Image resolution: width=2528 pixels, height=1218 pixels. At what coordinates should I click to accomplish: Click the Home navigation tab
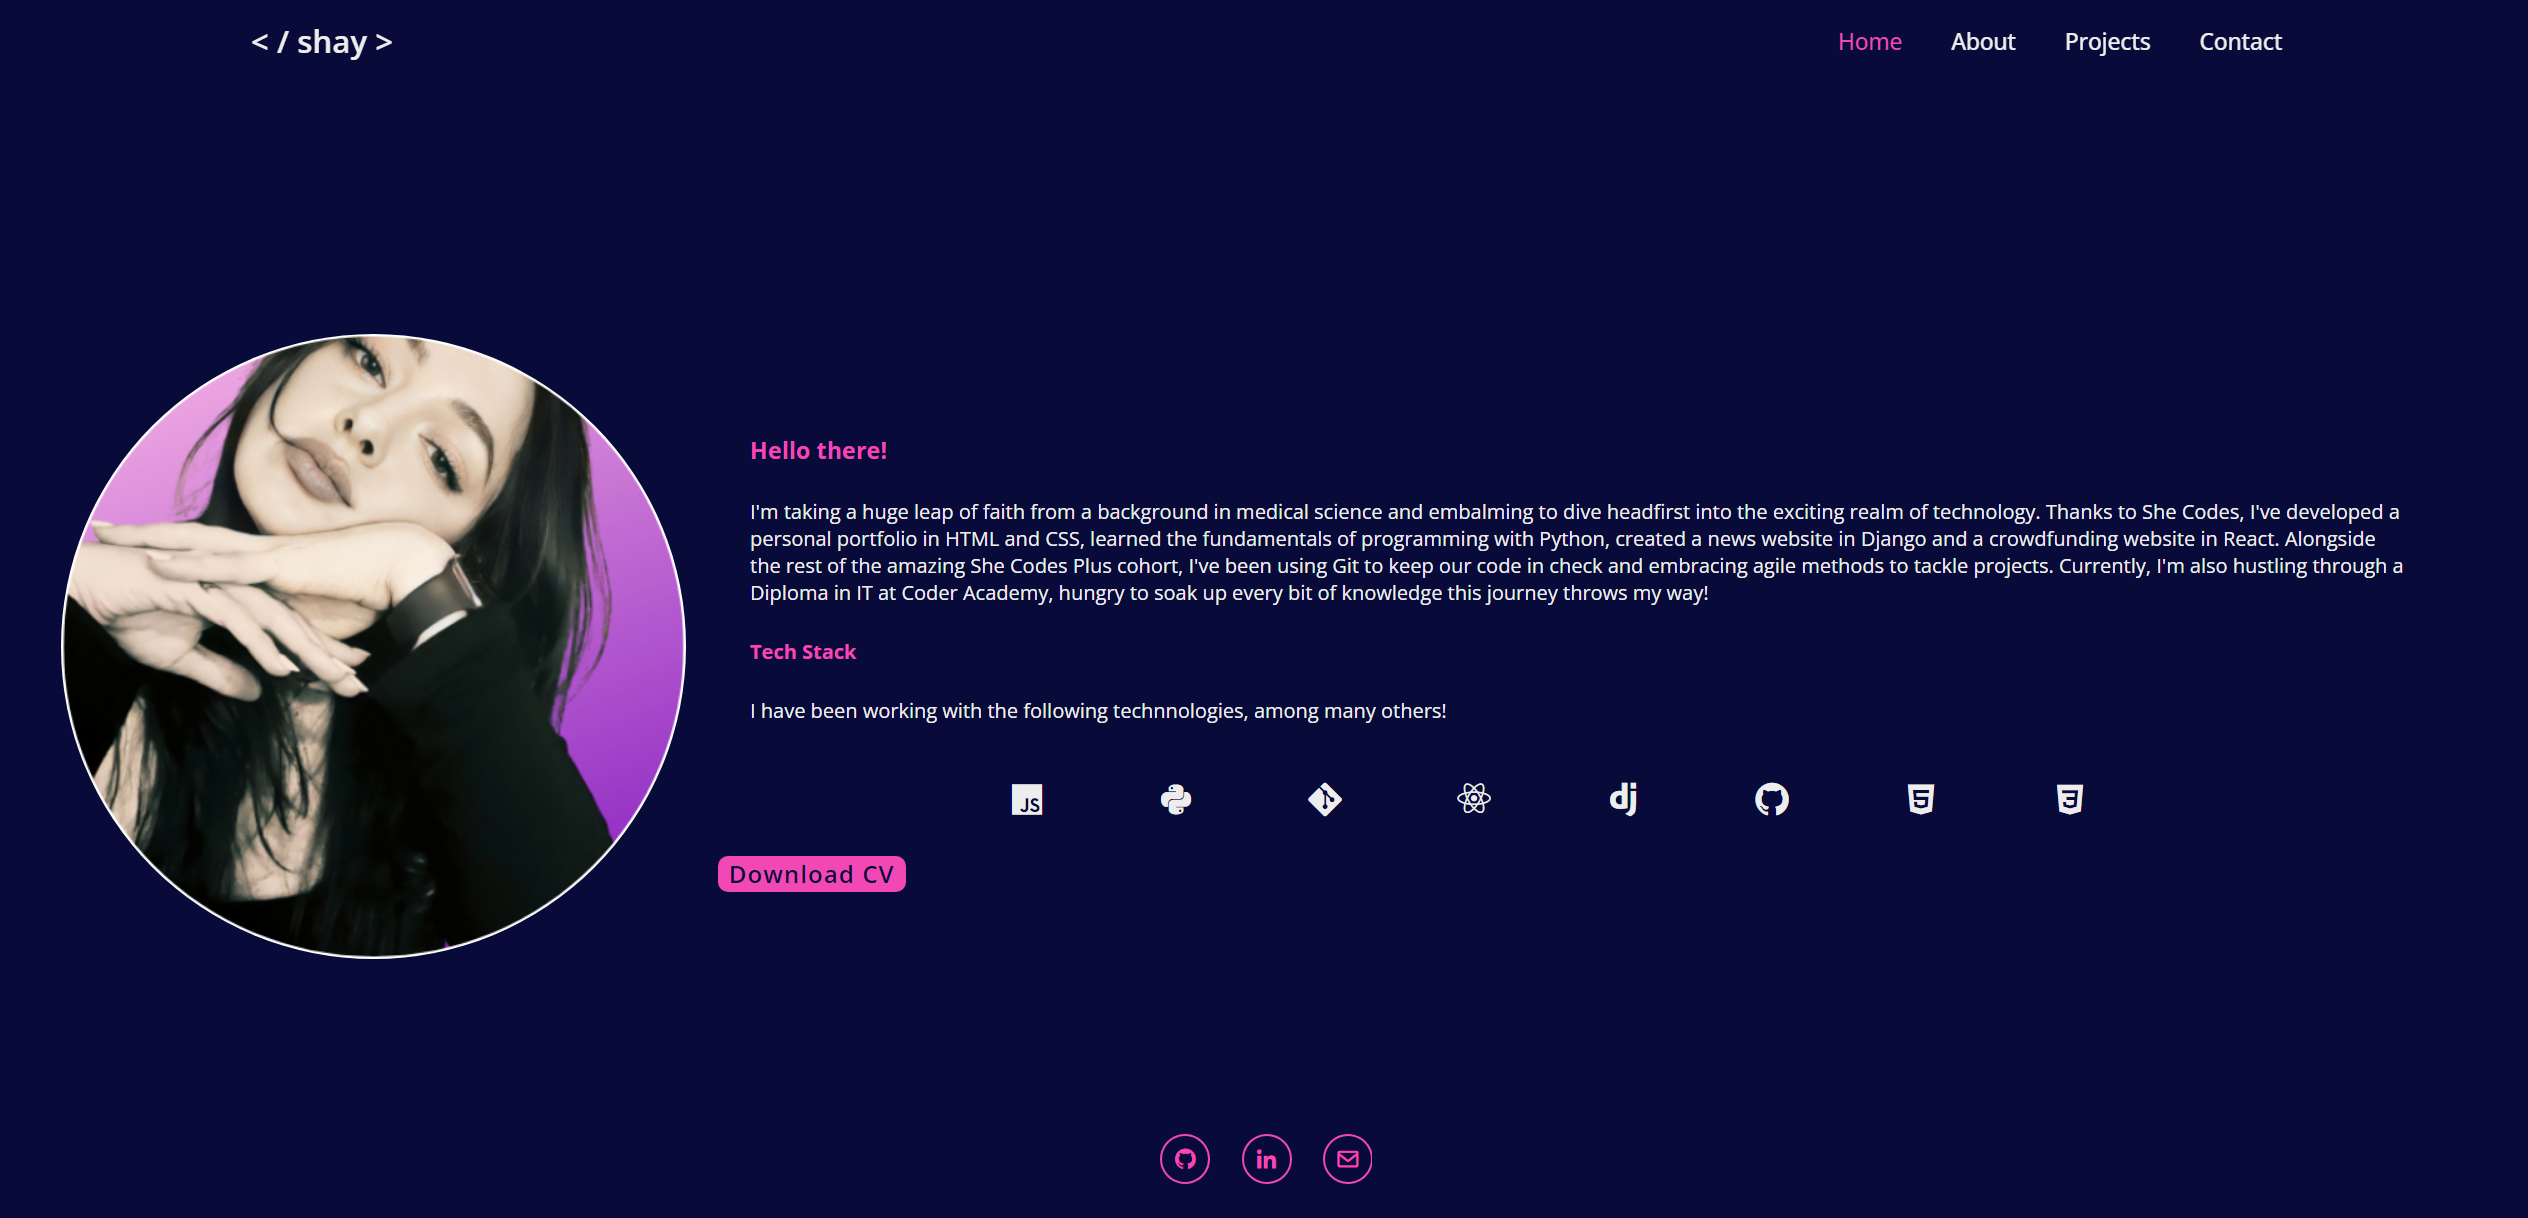pos(1869,42)
